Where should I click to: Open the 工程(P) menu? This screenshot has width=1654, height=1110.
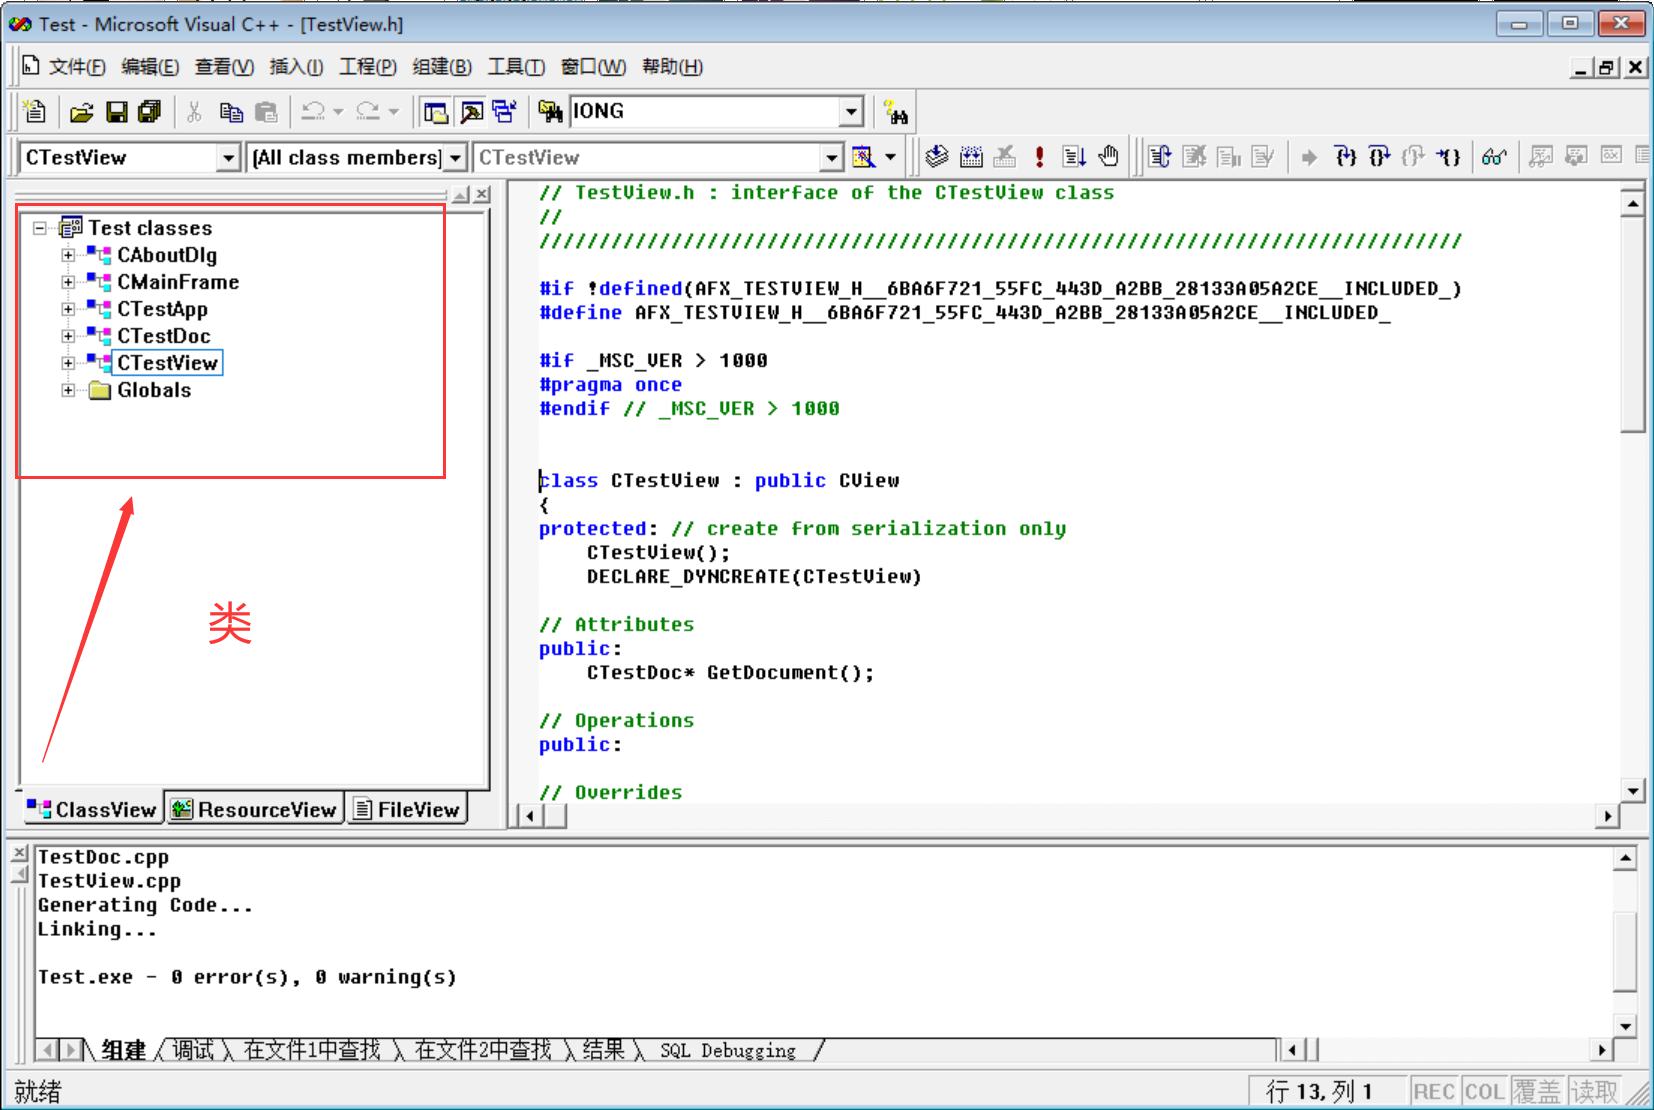point(367,67)
